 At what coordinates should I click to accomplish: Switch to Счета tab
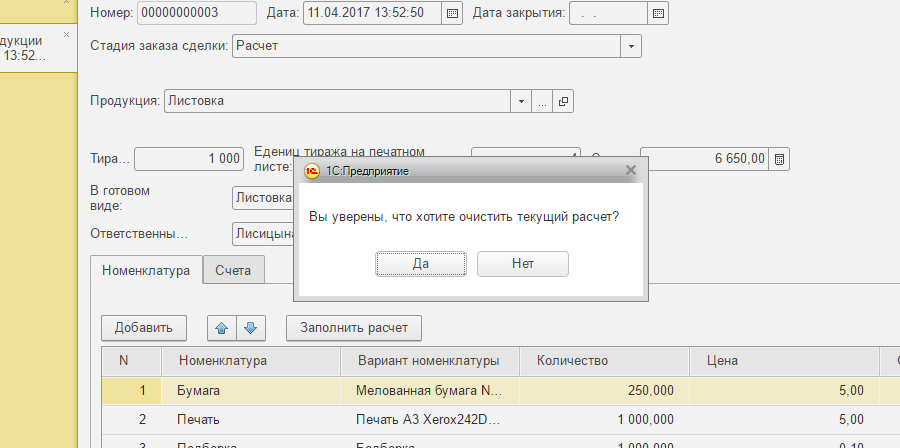pos(233,270)
